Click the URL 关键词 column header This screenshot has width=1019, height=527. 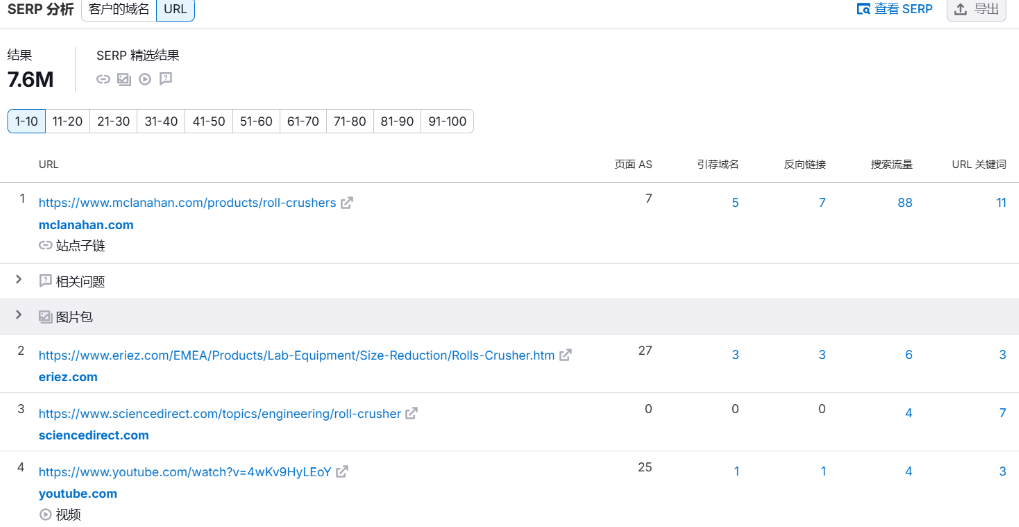979,164
